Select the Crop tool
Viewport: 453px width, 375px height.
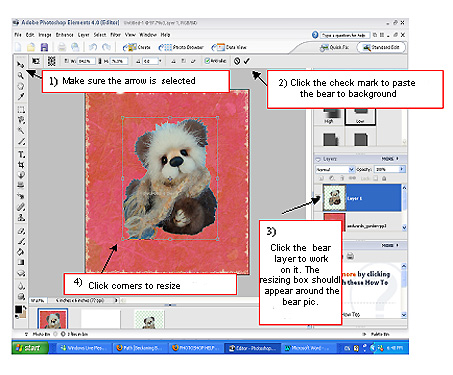(21, 165)
